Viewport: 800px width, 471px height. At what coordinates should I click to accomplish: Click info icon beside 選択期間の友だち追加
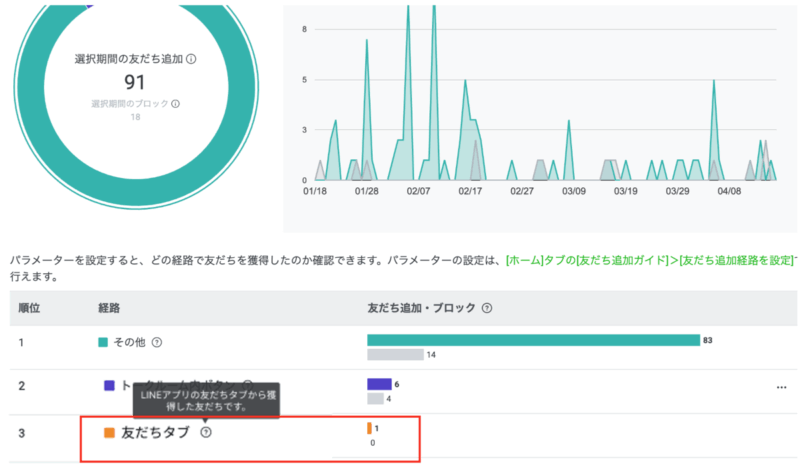[x=191, y=59]
